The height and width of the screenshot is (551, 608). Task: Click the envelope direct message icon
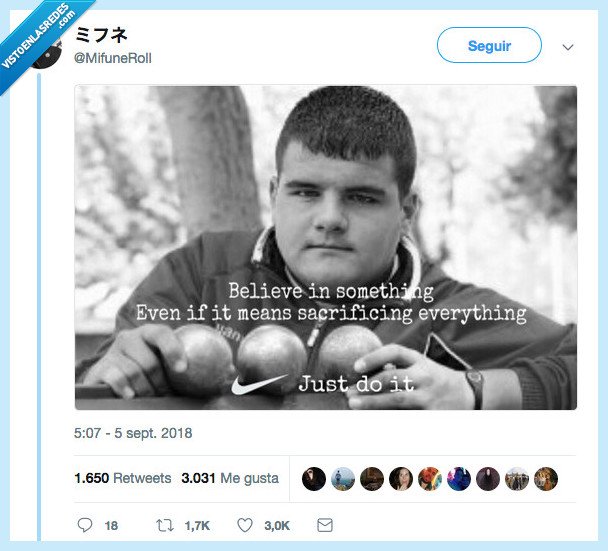pyautogui.click(x=325, y=525)
